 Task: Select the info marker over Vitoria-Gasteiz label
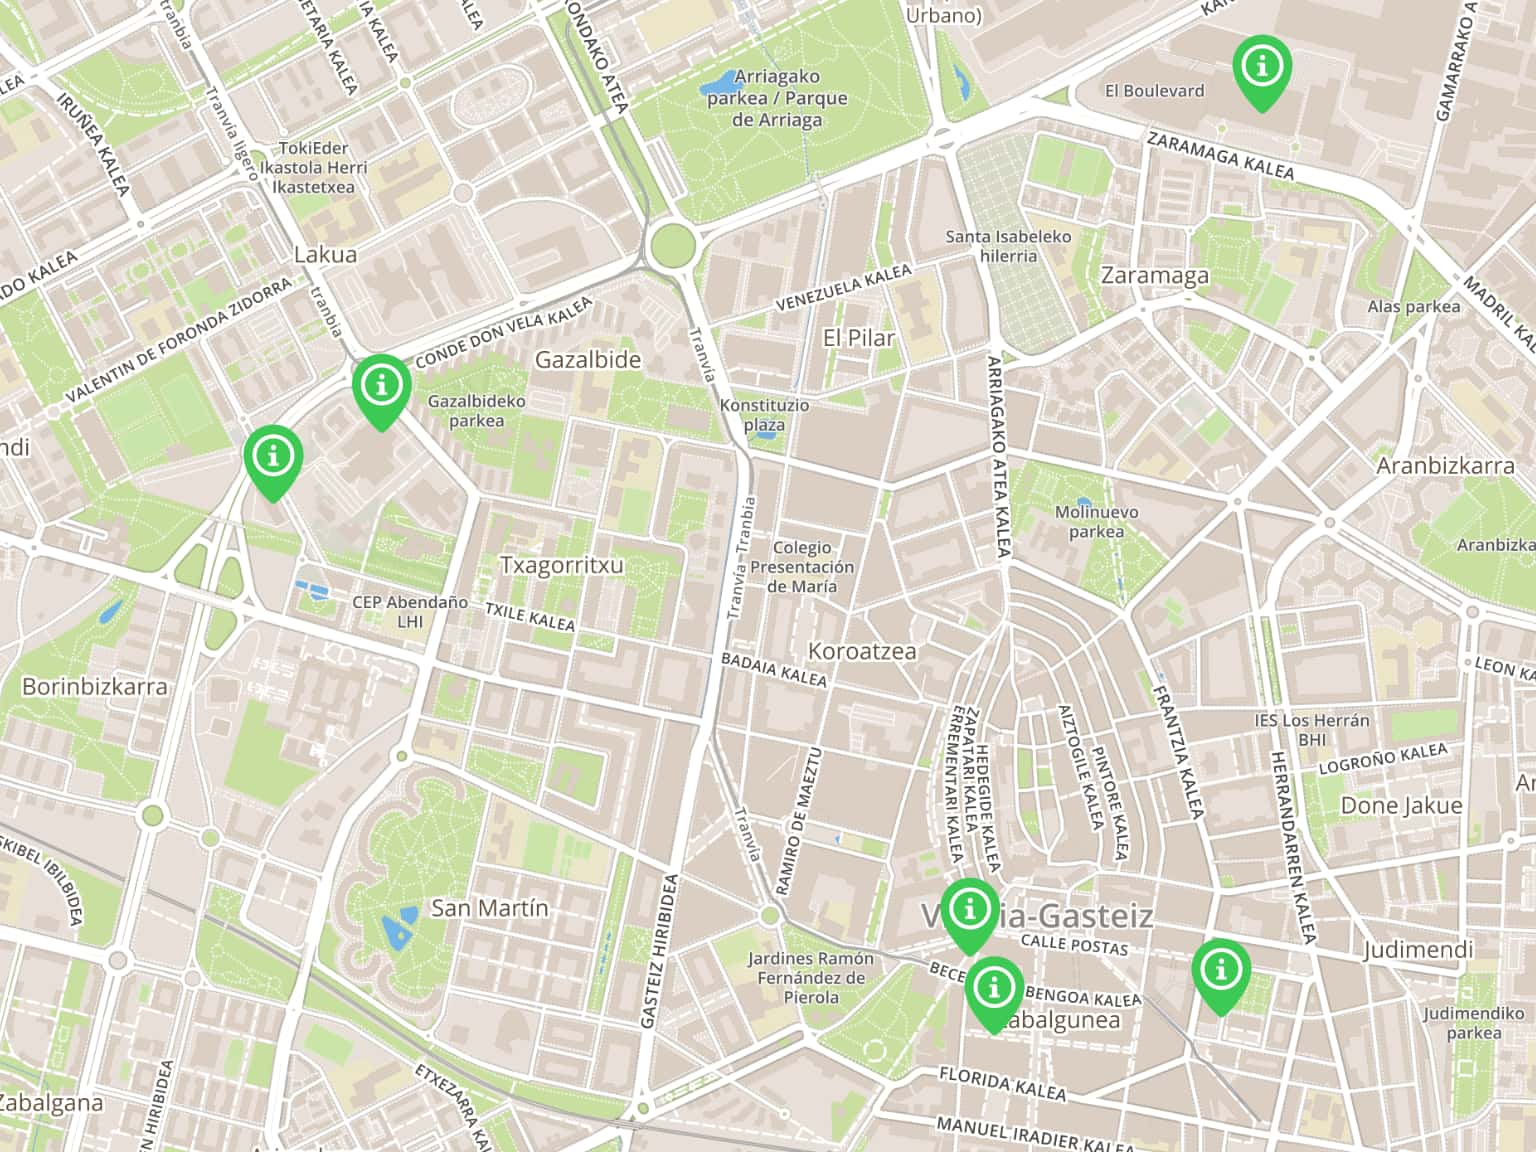click(969, 915)
